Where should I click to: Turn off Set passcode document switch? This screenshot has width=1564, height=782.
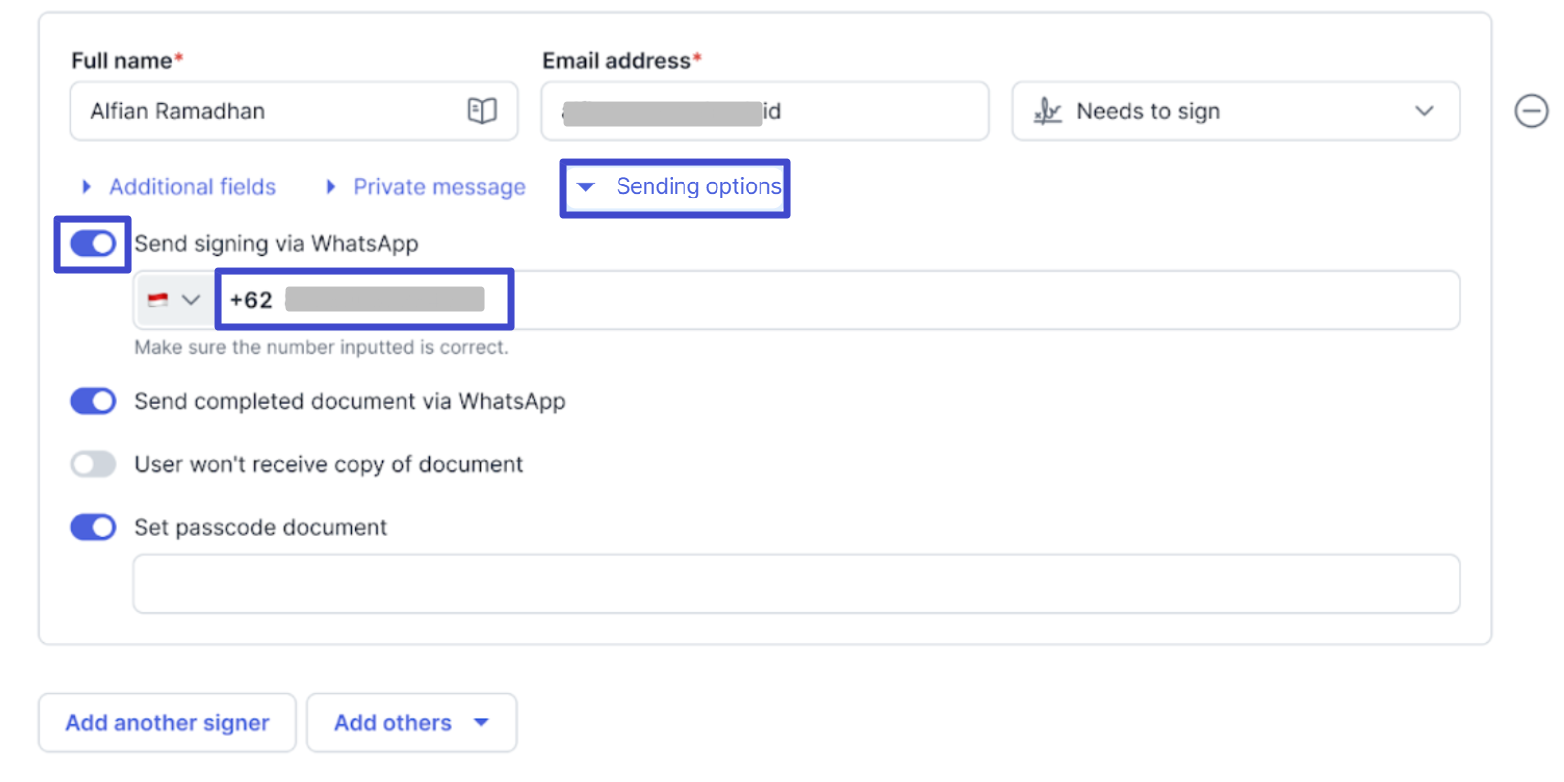93,527
